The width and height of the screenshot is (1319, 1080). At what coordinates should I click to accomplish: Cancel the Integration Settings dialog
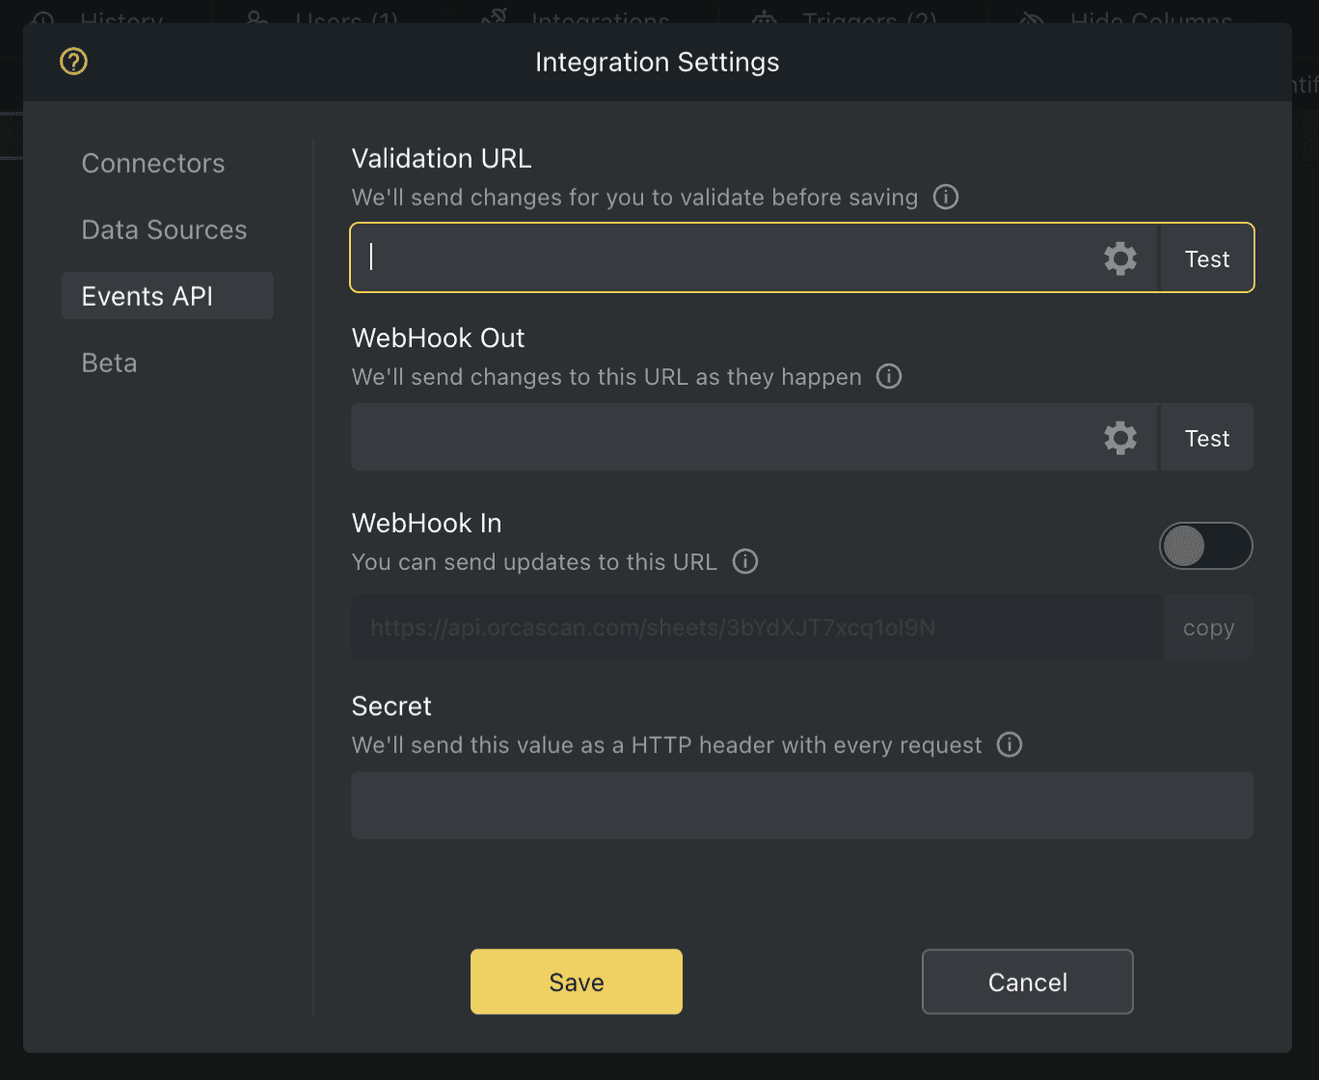[x=1027, y=981]
